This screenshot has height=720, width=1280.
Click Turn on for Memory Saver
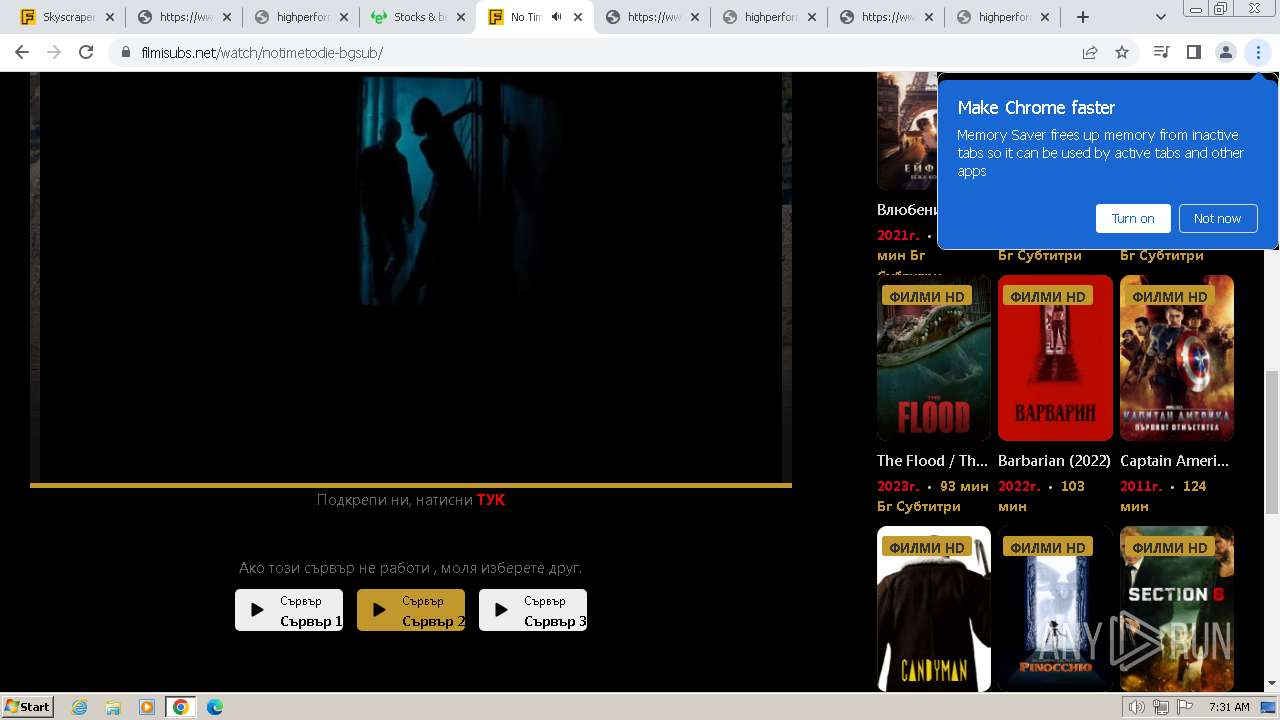click(1133, 218)
